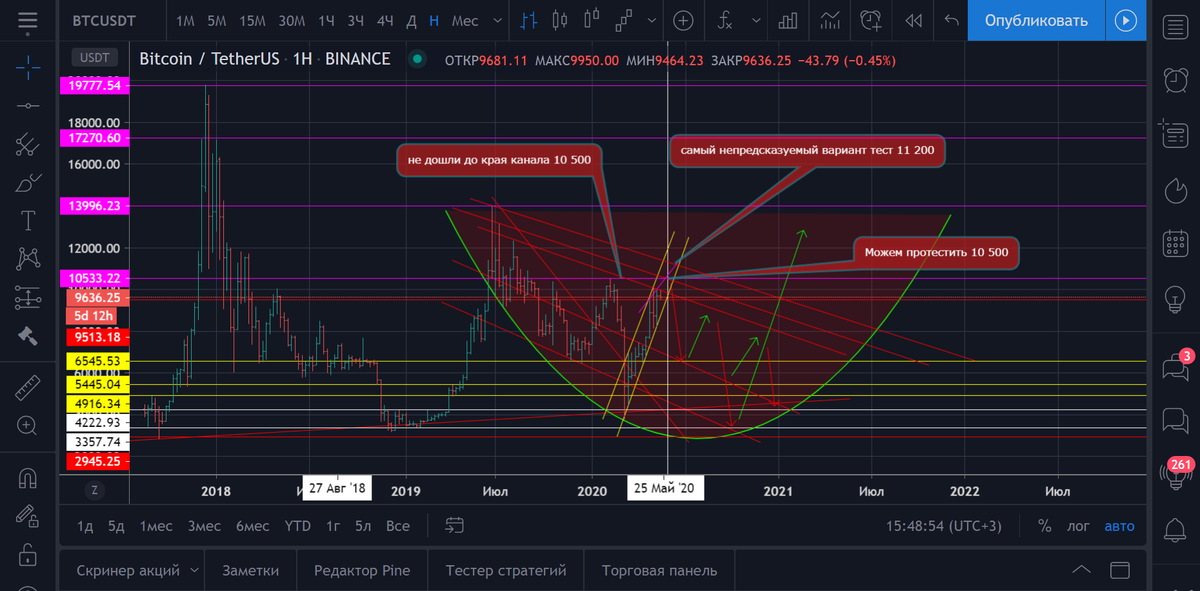Open the economic calendar icon
This screenshot has height=591, width=1200.
(x=1175, y=243)
